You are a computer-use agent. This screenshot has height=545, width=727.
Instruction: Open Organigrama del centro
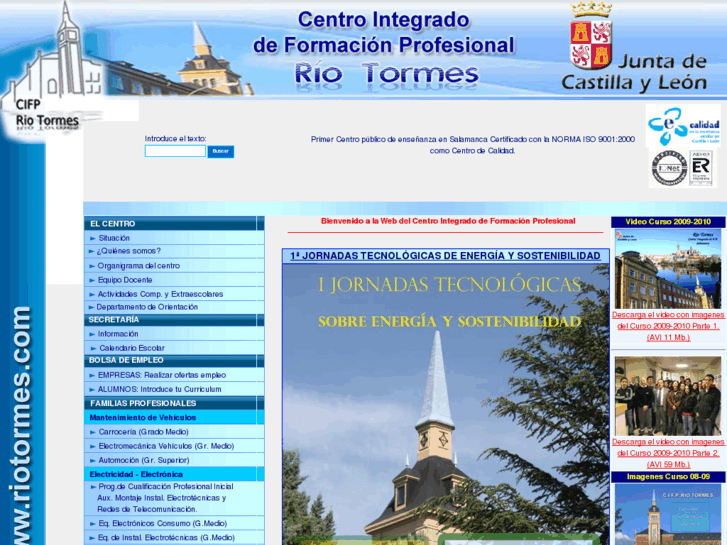click(x=139, y=266)
